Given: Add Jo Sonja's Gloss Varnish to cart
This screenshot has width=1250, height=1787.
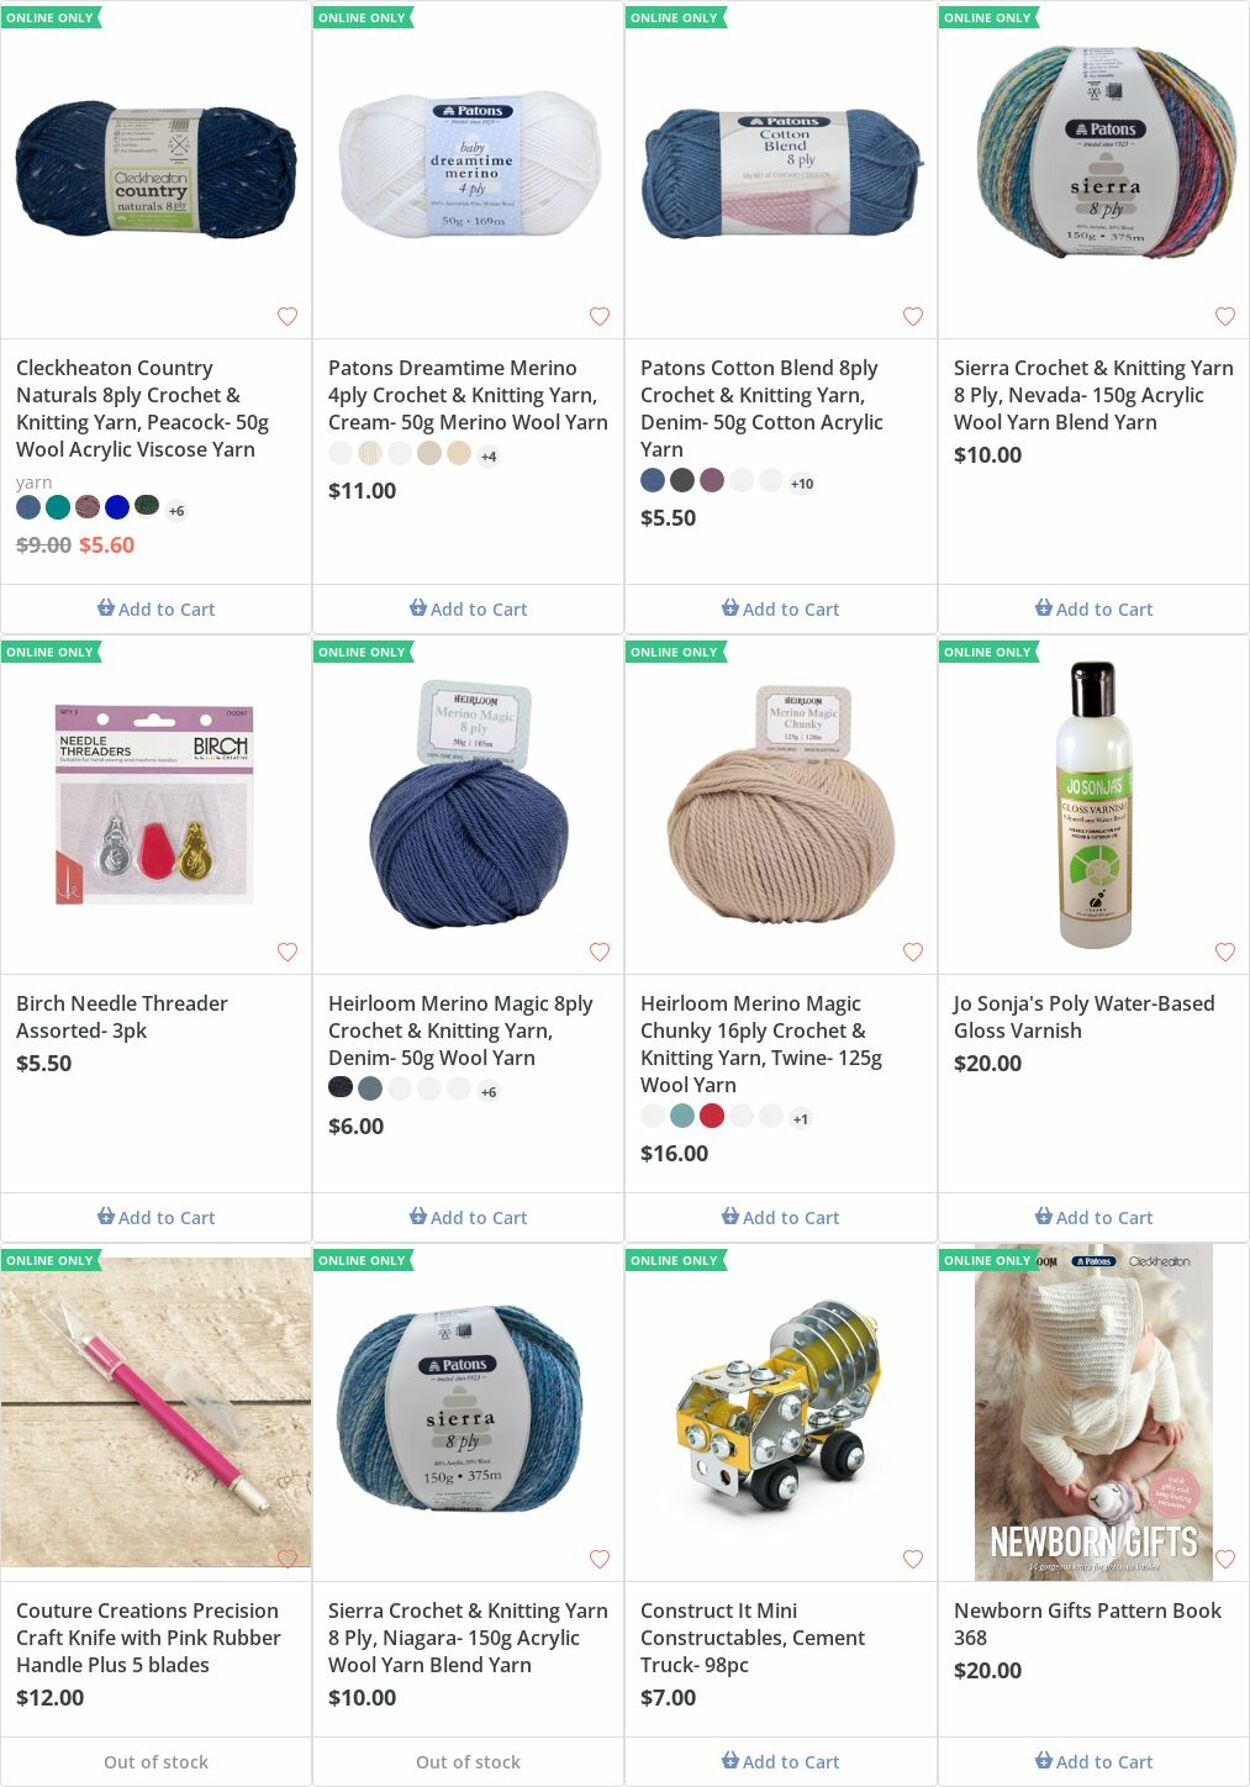Looking at the screenshot, I should point(1093,1217).
